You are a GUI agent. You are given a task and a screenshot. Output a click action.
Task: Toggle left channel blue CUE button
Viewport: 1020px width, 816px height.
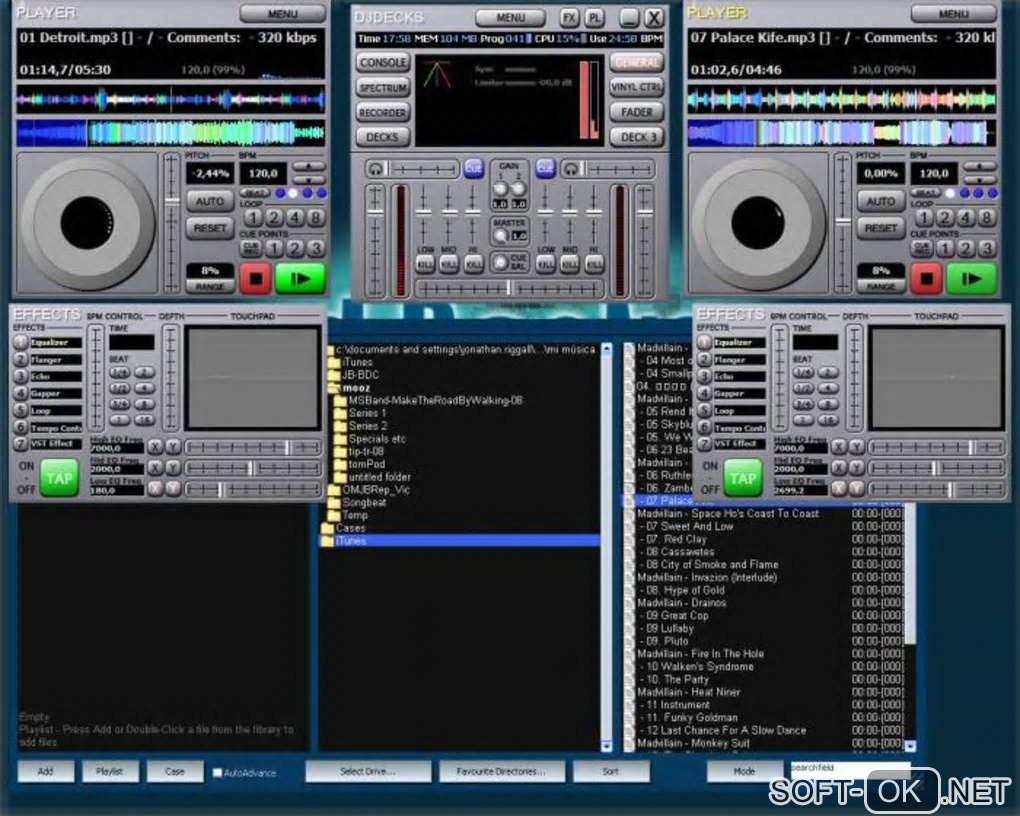point(474,169)
